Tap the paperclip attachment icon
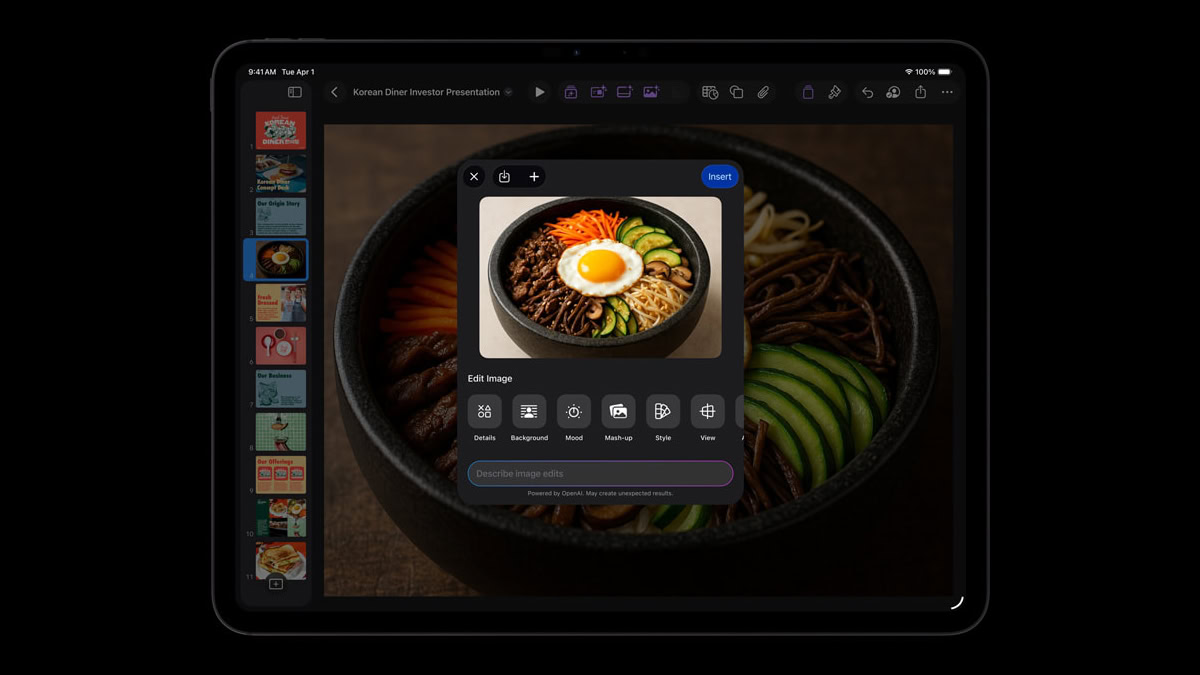 [764, 91]
